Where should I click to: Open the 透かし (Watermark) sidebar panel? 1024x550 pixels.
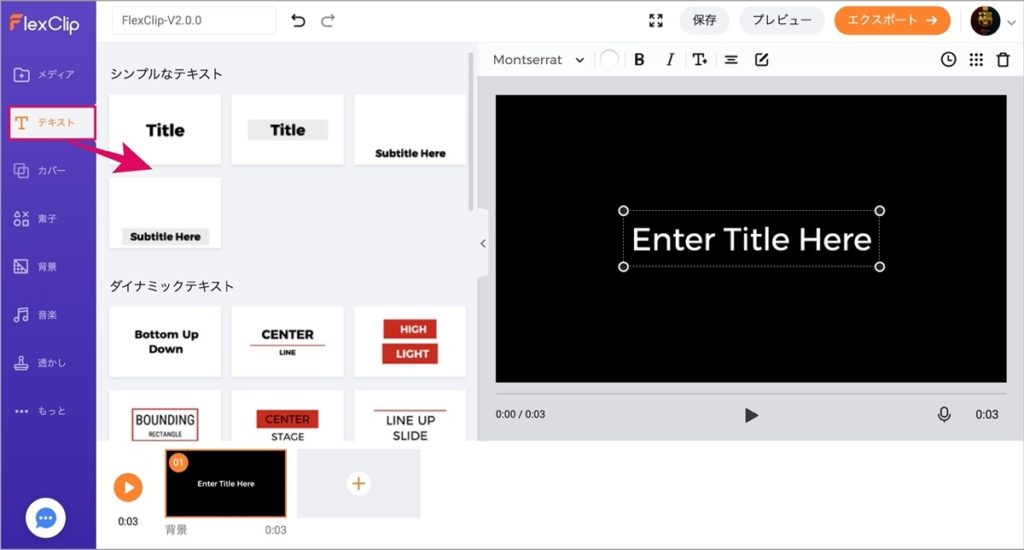[x=40, y=363]
